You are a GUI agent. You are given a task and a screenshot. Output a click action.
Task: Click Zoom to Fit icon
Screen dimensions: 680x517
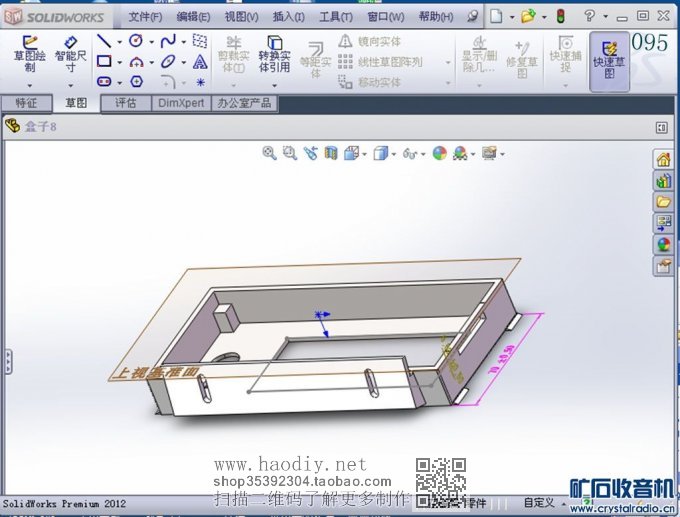pos(269,153)
